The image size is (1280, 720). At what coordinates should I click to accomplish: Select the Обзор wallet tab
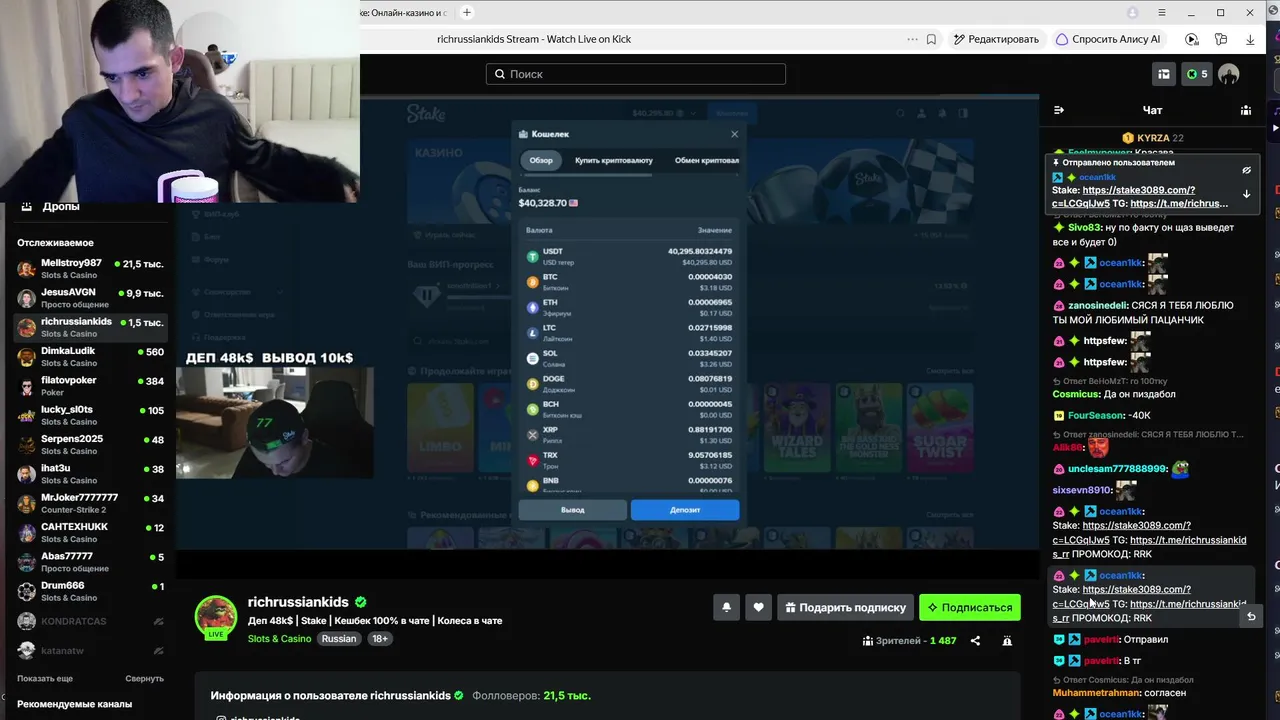[541, 160]
